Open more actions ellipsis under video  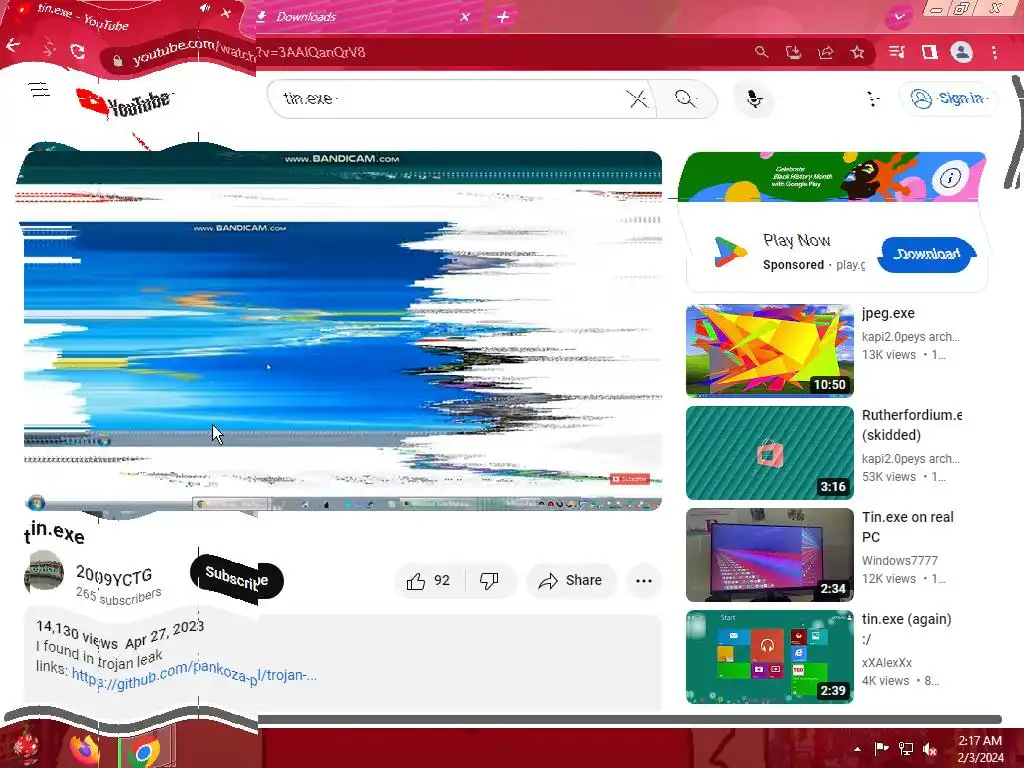[x=644, y=581]
